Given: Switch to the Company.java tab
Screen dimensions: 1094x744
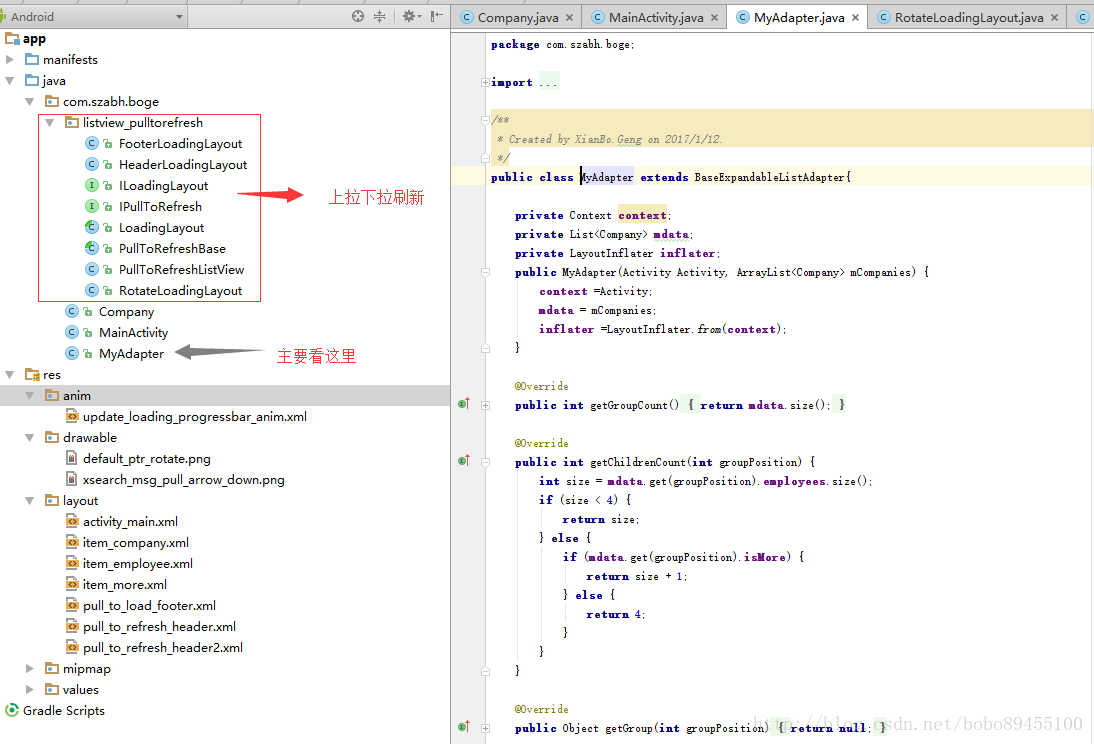Looking at the screenshot, I should 518,17.
